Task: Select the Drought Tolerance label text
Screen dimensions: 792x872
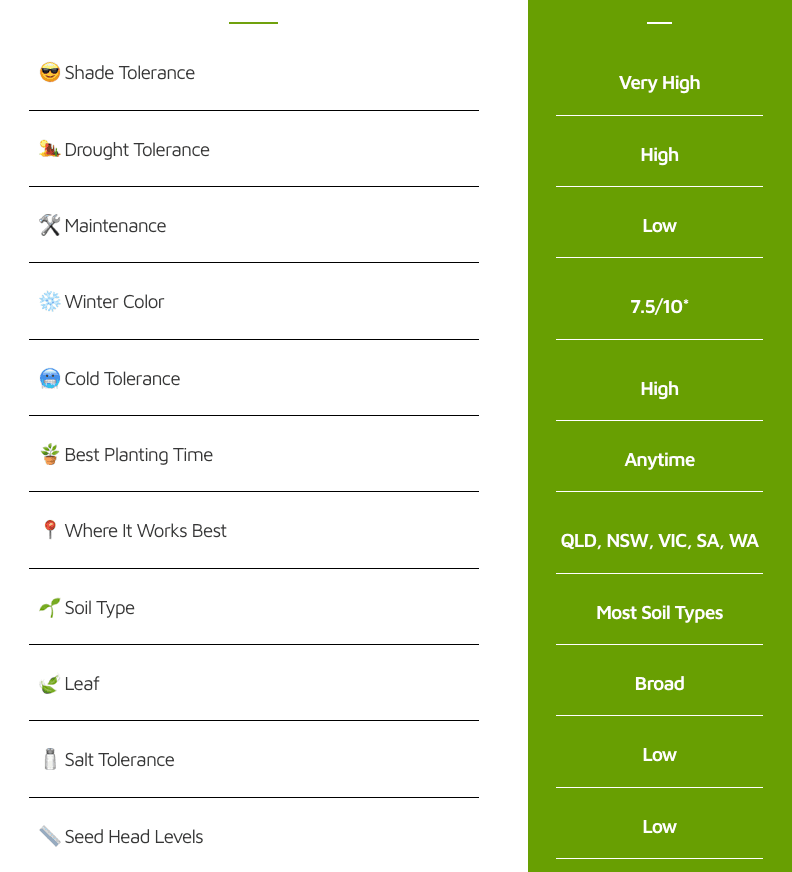Action: pos(137,150)
